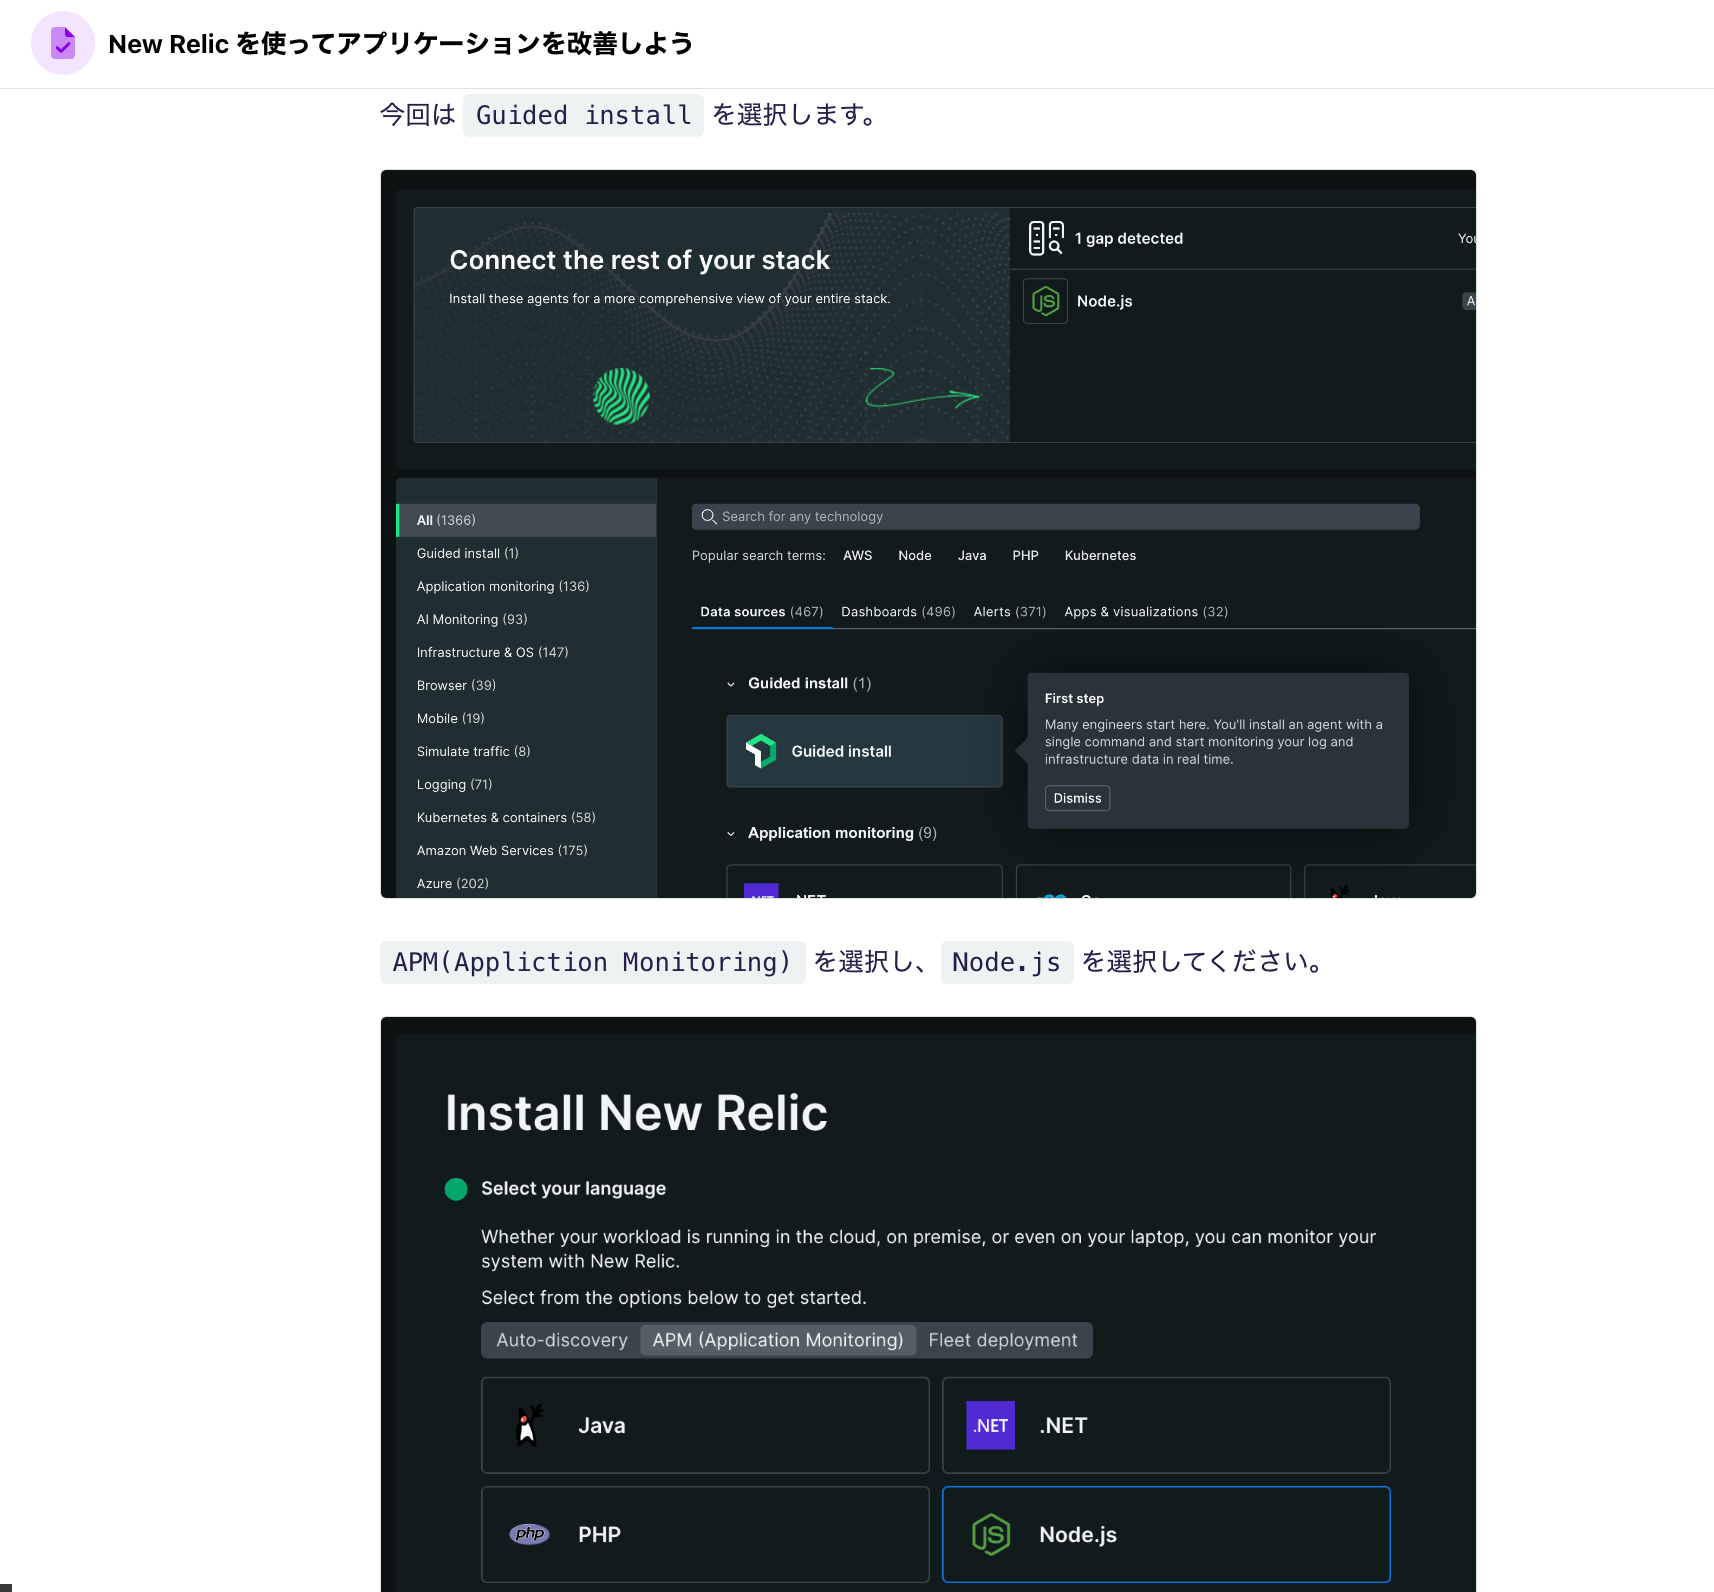1714x1592 pixels.
Task: Click the APM(Appliction Monitoring) inline code
Action: [592, 962]
